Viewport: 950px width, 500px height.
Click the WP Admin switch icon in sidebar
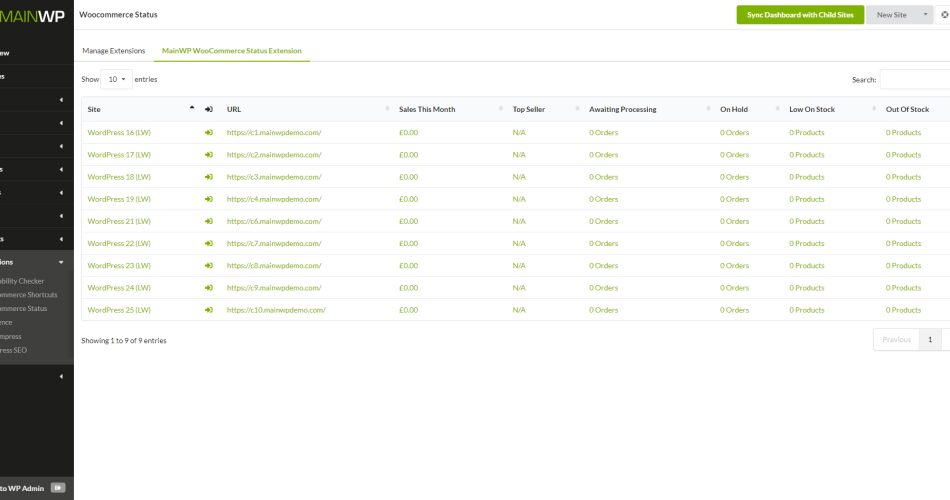click(x=58, y=488)
